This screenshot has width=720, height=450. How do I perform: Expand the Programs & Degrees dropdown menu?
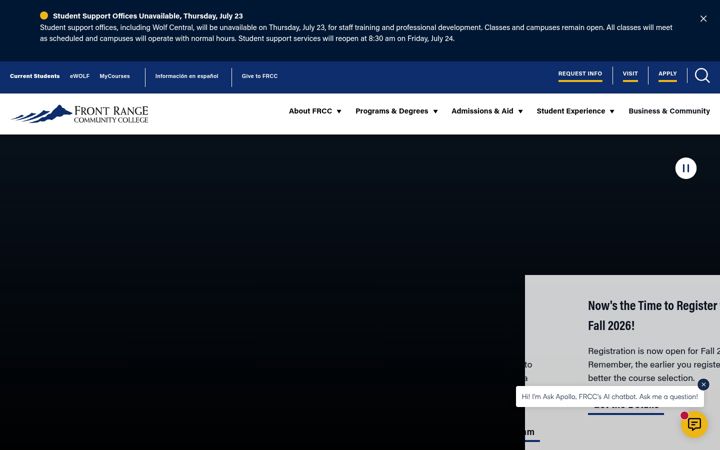397,111
